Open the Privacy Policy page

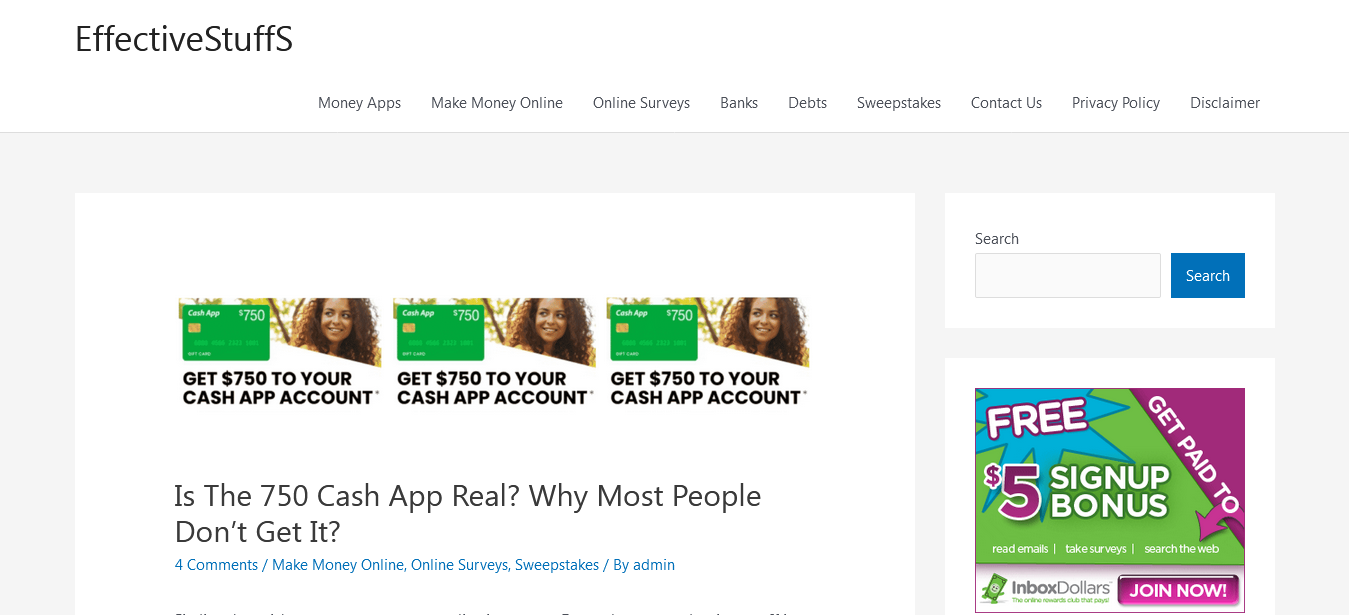1116,103
